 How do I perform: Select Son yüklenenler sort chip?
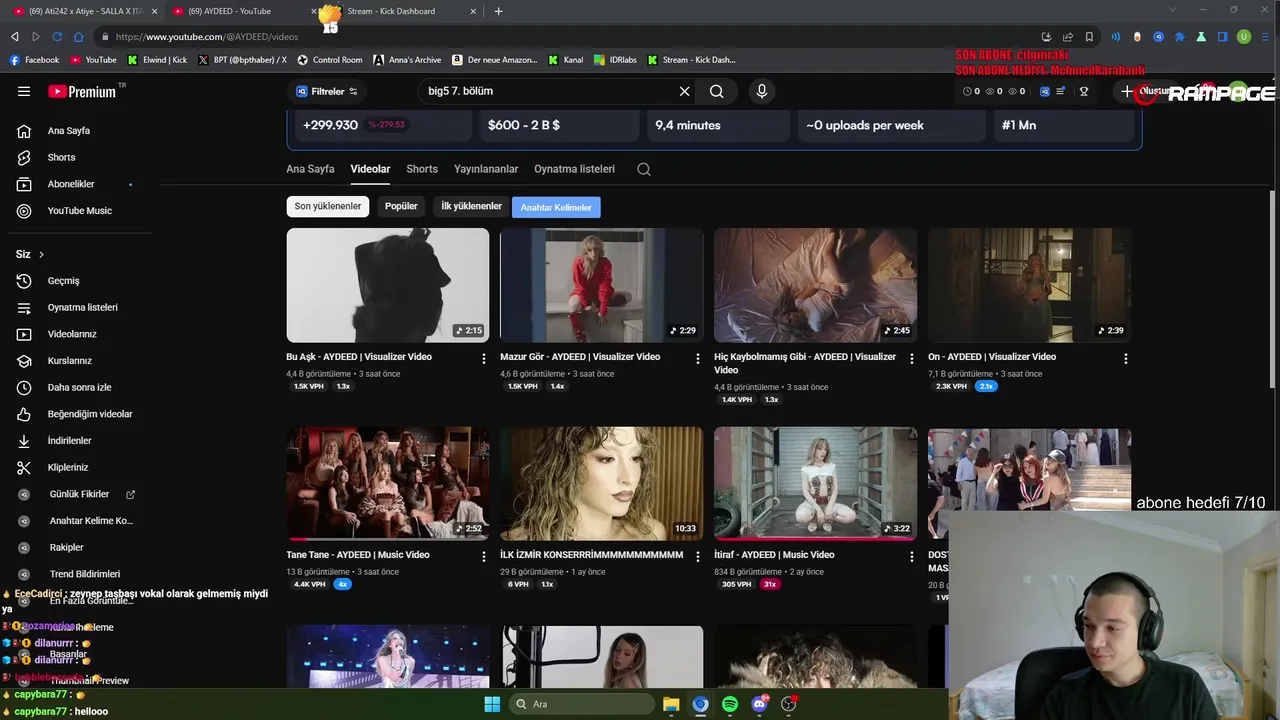pos(328,206)
